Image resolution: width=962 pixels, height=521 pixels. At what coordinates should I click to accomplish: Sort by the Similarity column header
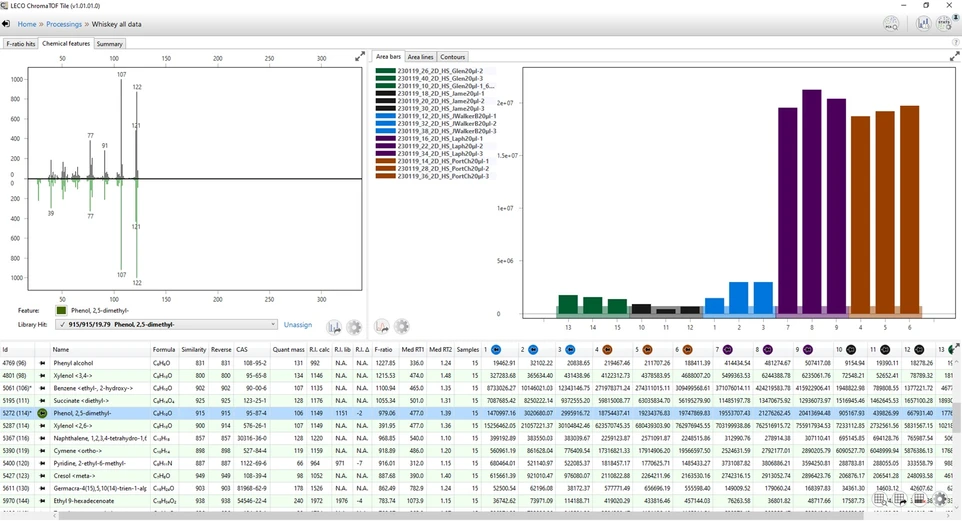(x=193, y=350)
